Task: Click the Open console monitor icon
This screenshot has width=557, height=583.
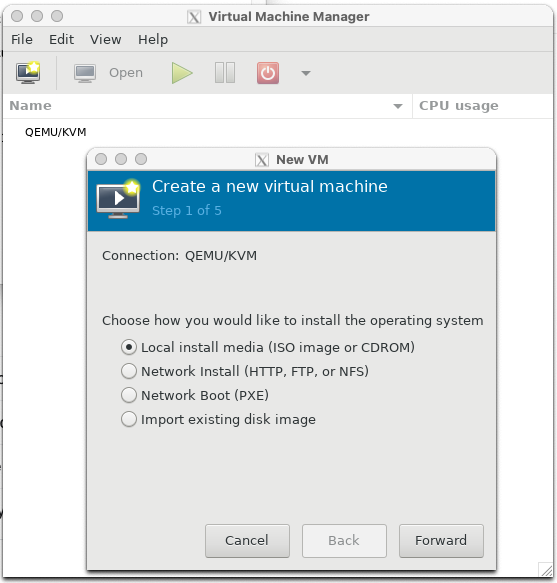Action: click(85, 73)
